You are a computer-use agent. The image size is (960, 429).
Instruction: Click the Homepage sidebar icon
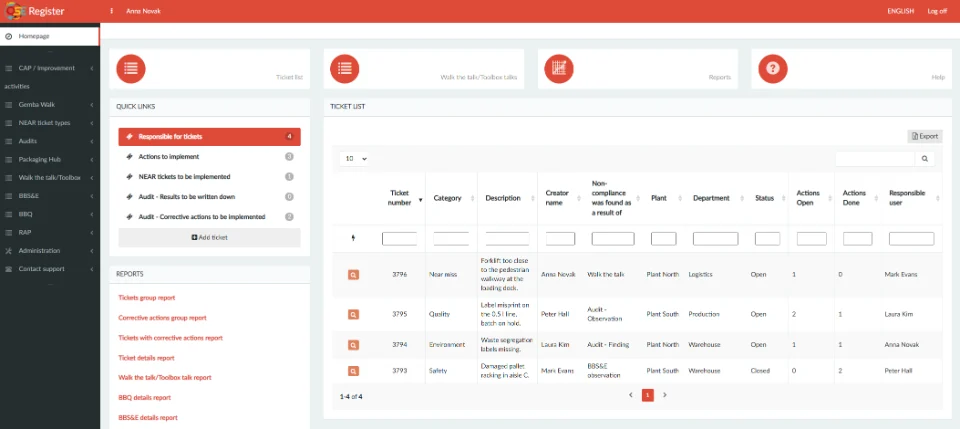pos(9,36)
